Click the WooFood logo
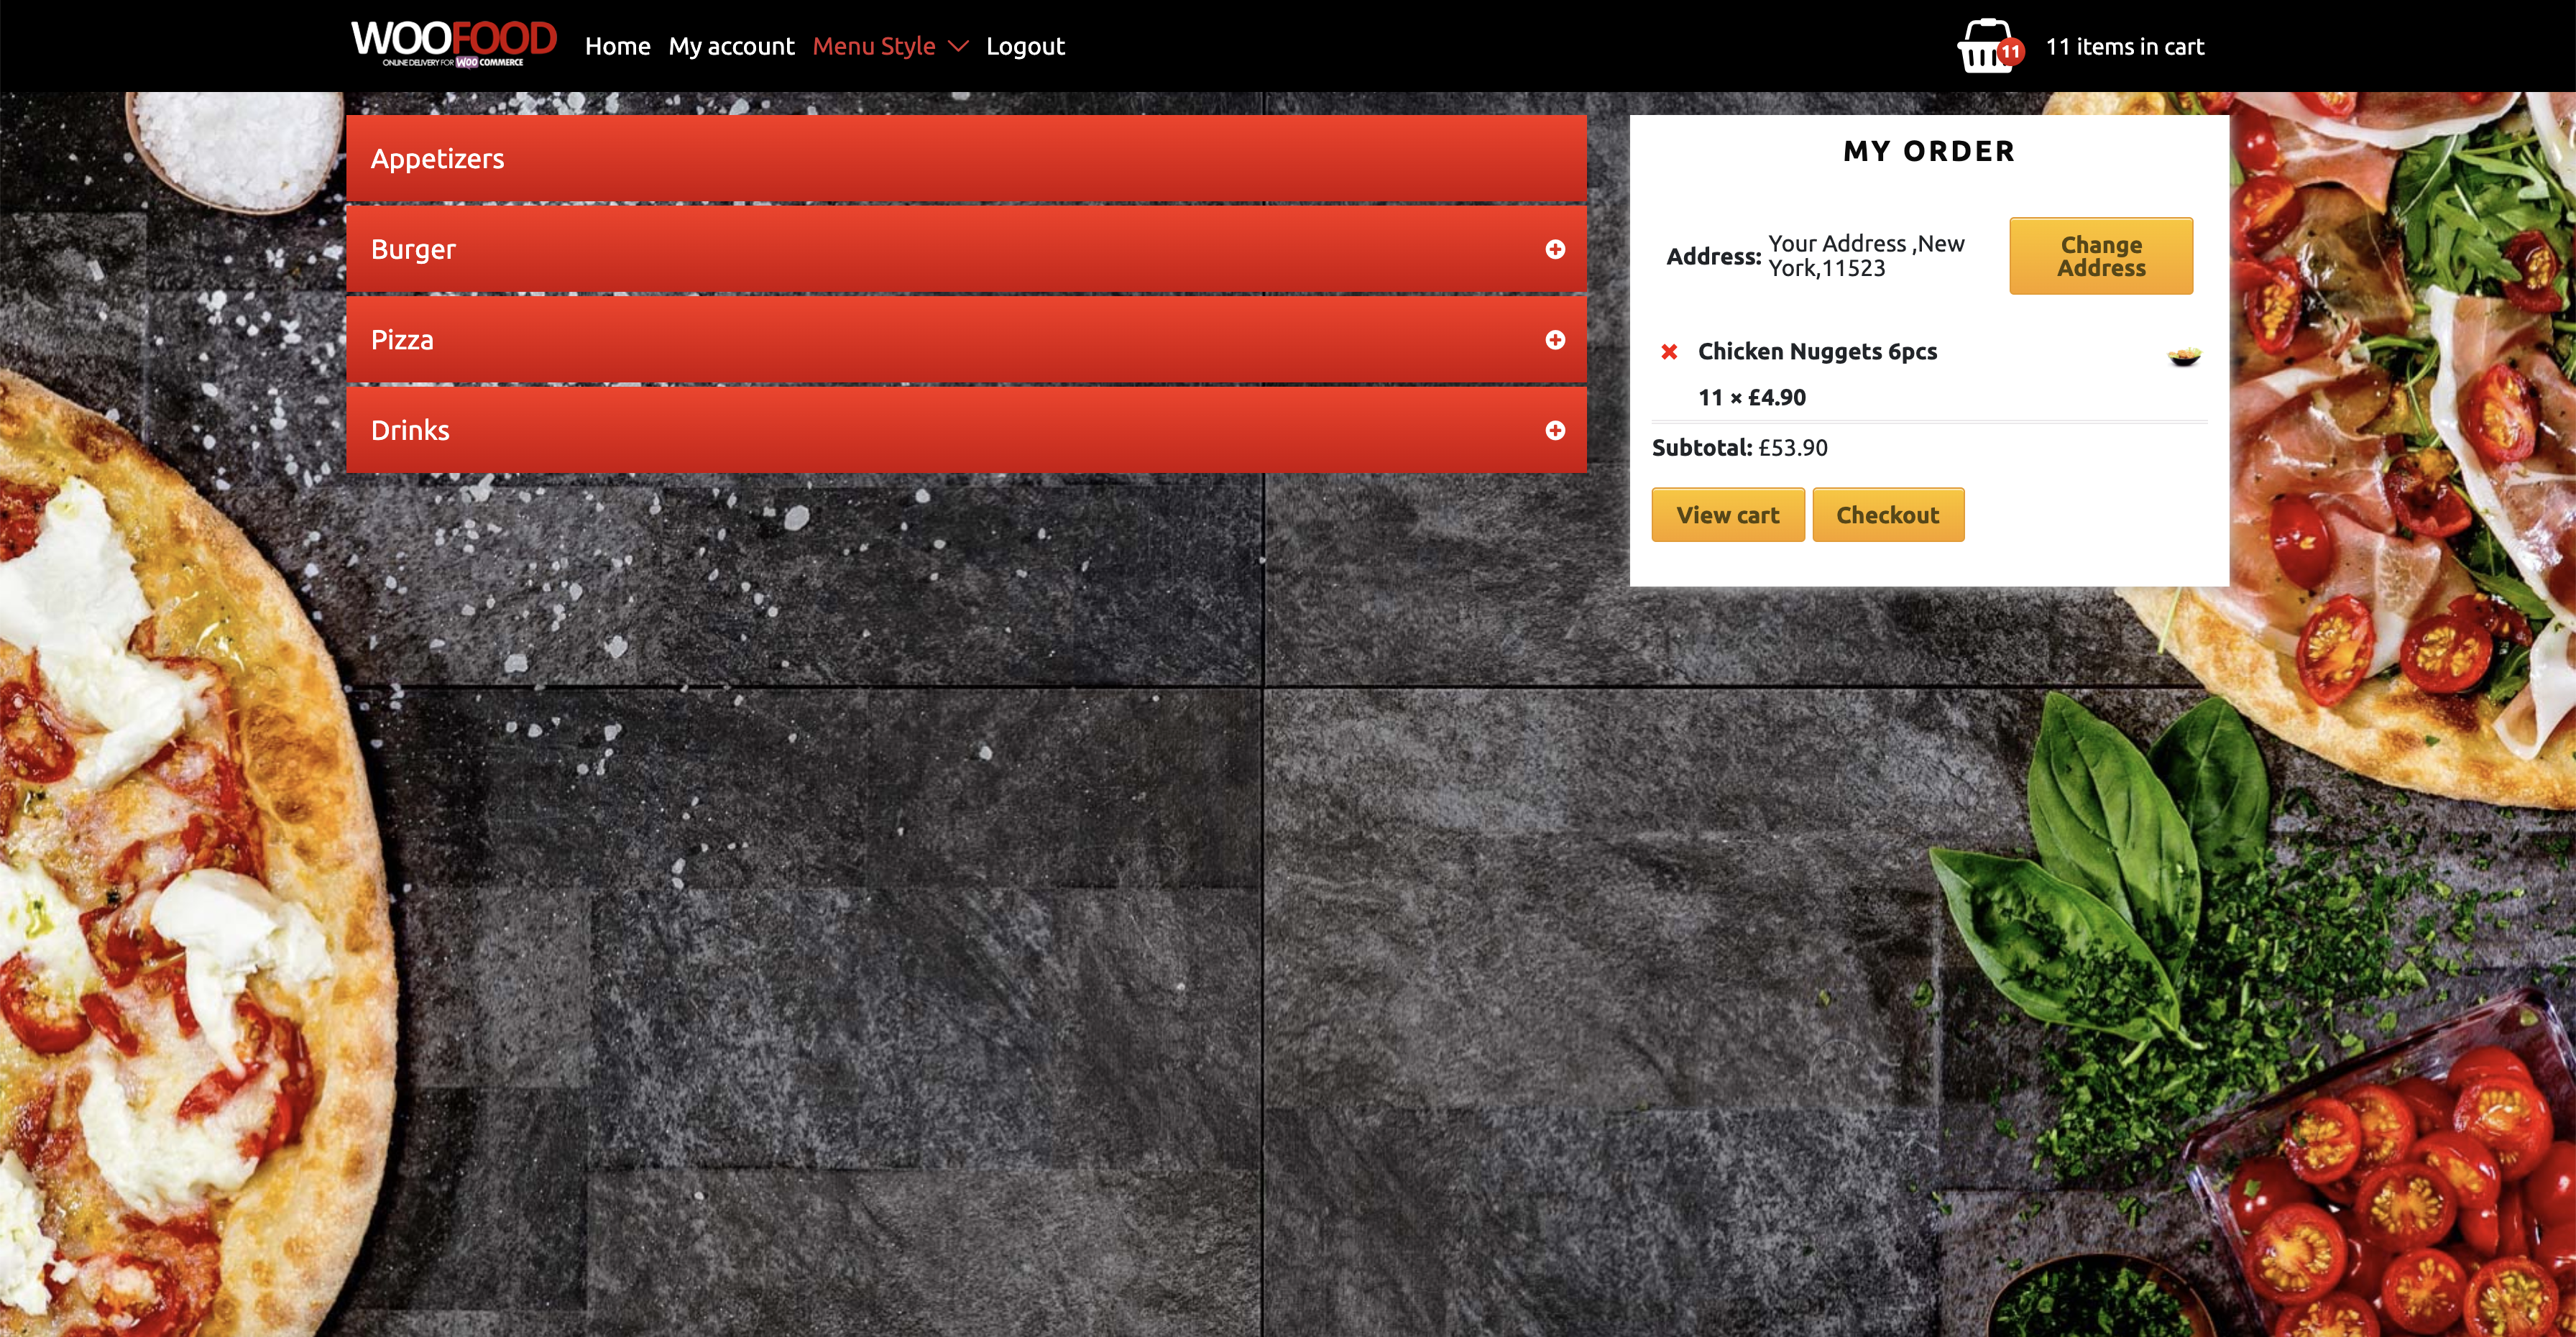The image size is (2576, 1337). pyautogui.click(x=453, y=44)
